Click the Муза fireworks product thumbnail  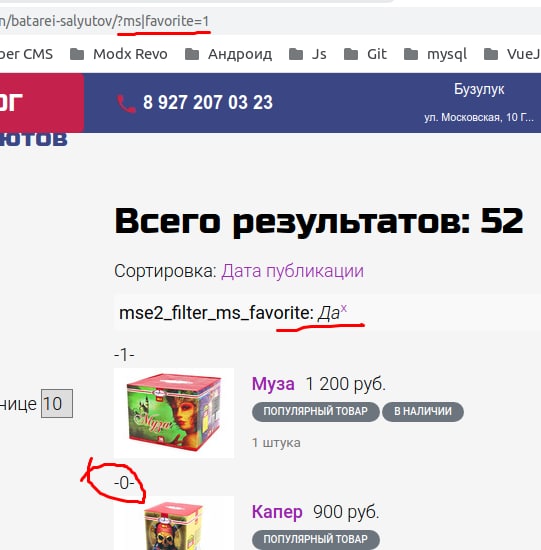click(x=174, y=413)
